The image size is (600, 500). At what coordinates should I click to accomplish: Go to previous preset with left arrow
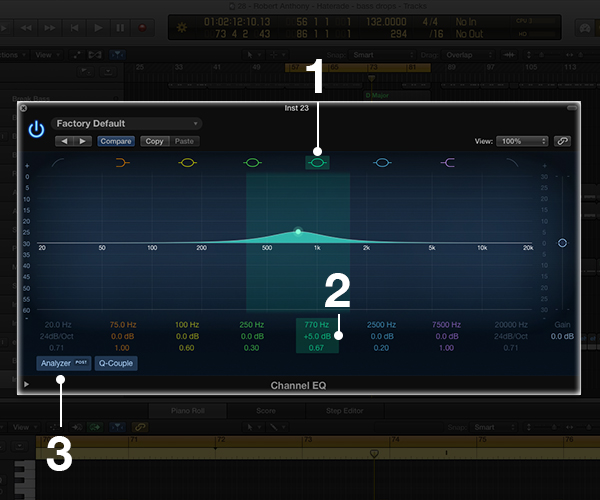64,141
